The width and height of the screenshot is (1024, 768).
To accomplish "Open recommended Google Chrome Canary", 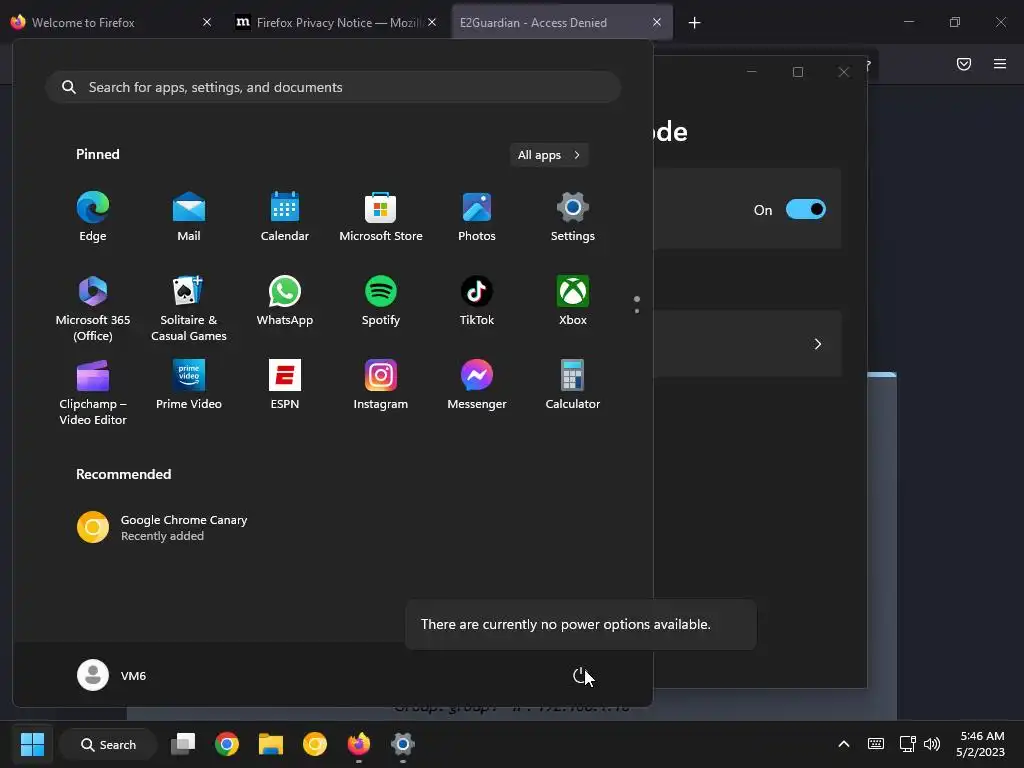I will [x=163, y=528].
